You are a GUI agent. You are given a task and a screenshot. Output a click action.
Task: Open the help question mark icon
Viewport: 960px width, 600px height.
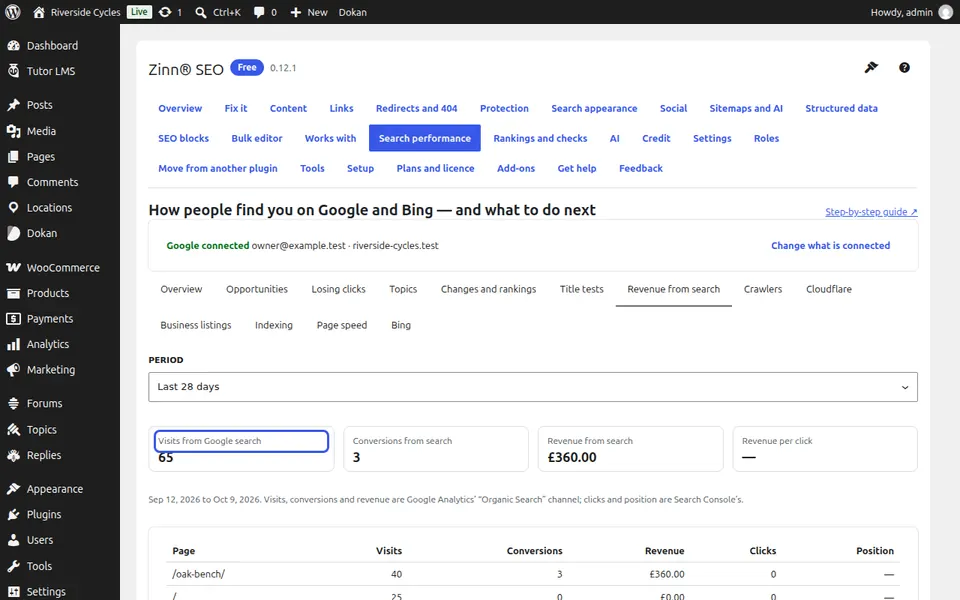click(904, 68)
